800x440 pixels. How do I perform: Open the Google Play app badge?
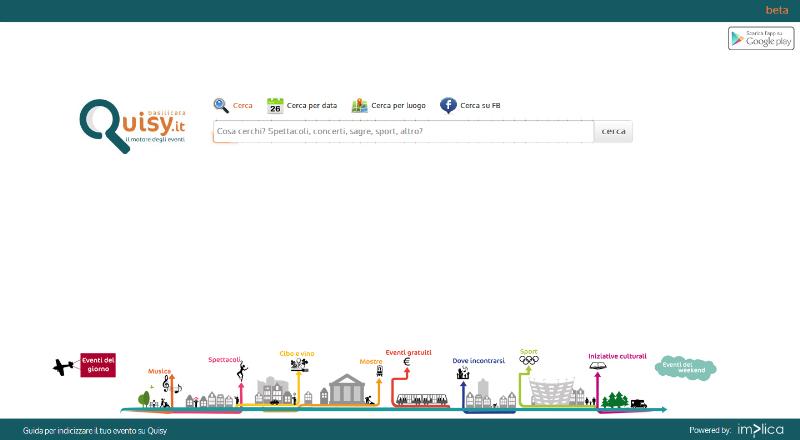coord(761,38)
